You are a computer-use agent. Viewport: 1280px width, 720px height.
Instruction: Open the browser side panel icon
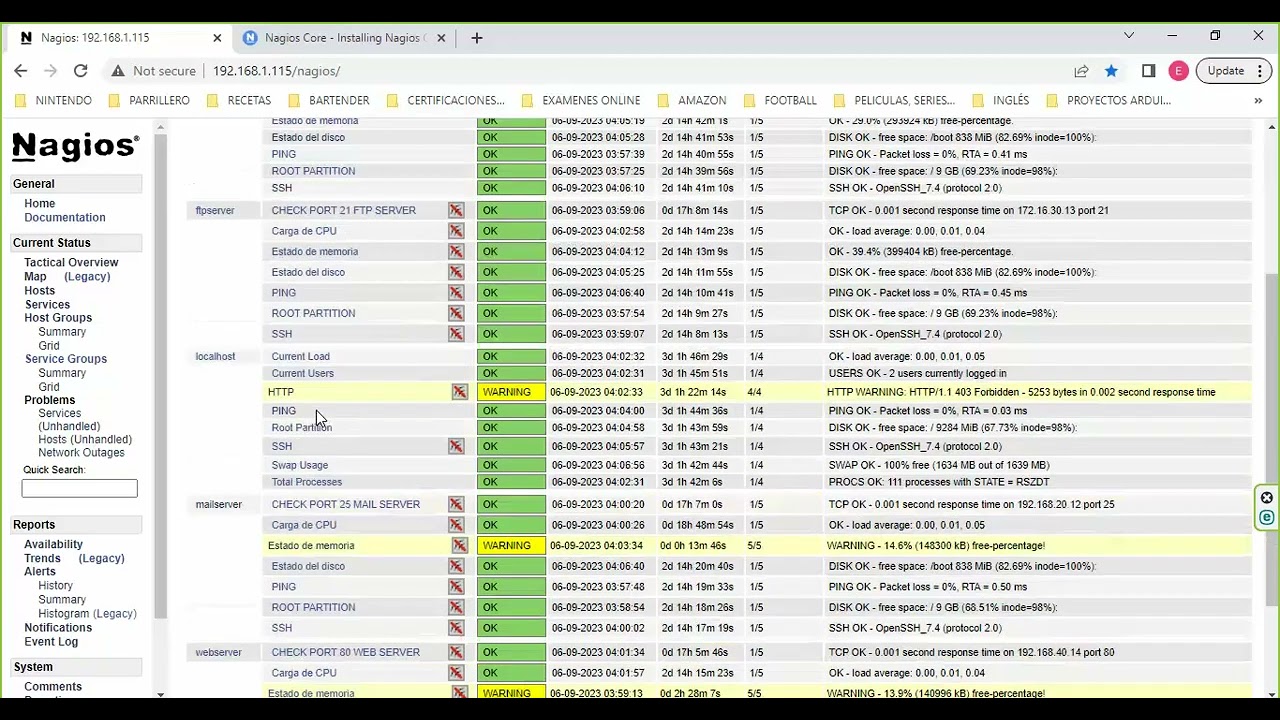pos(1148,71)
